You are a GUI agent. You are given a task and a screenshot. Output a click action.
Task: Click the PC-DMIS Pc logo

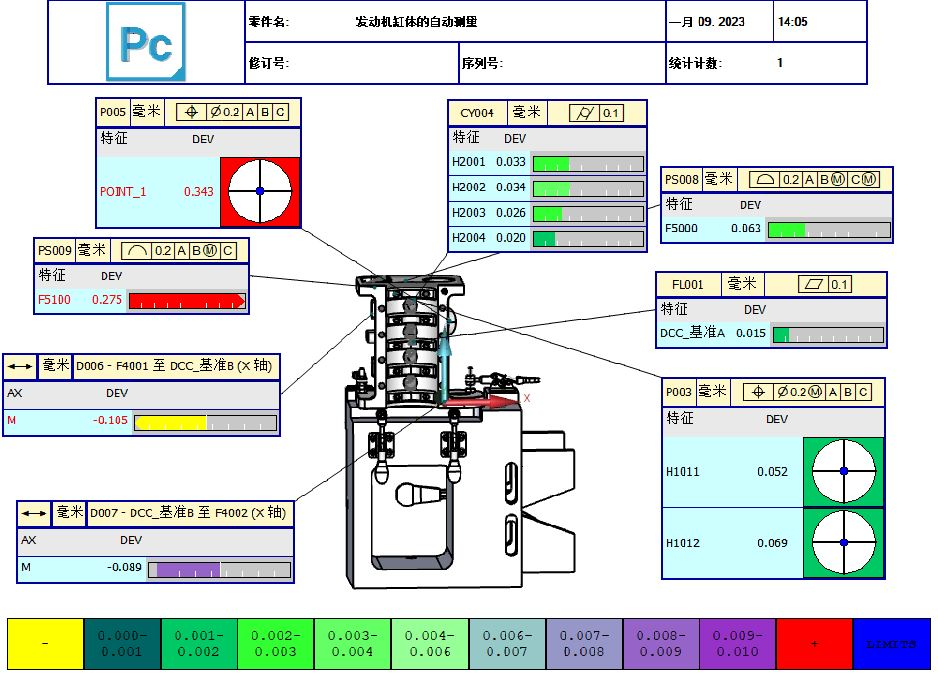146,42
